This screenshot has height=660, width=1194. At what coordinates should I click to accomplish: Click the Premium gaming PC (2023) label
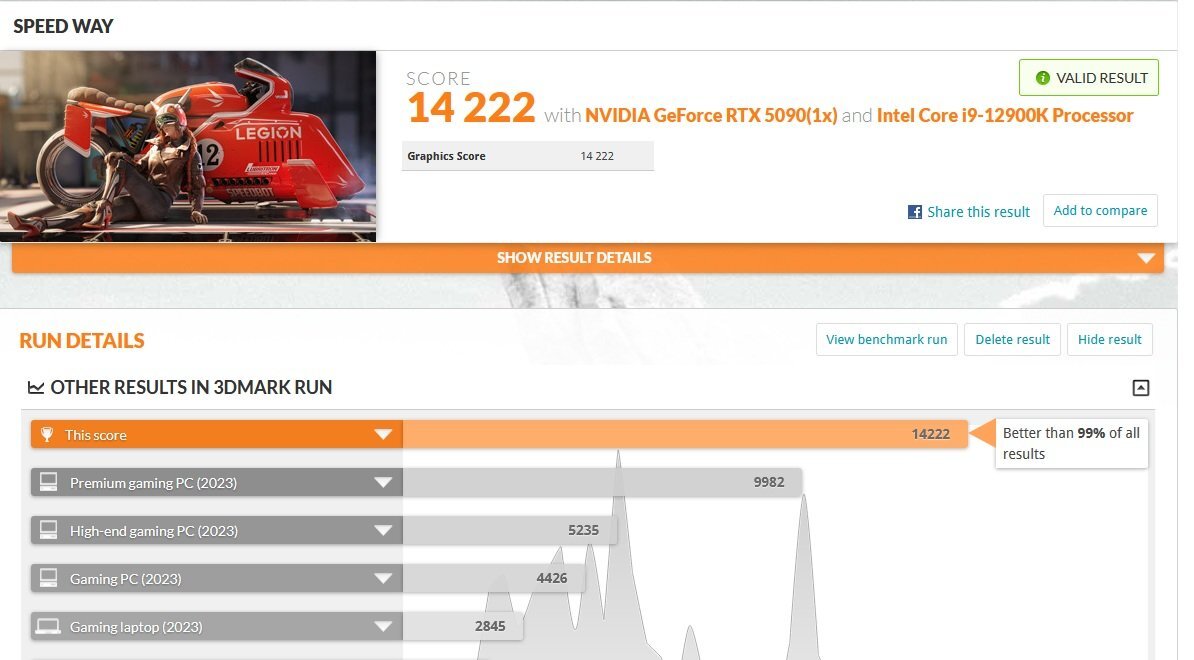point(153,483)
